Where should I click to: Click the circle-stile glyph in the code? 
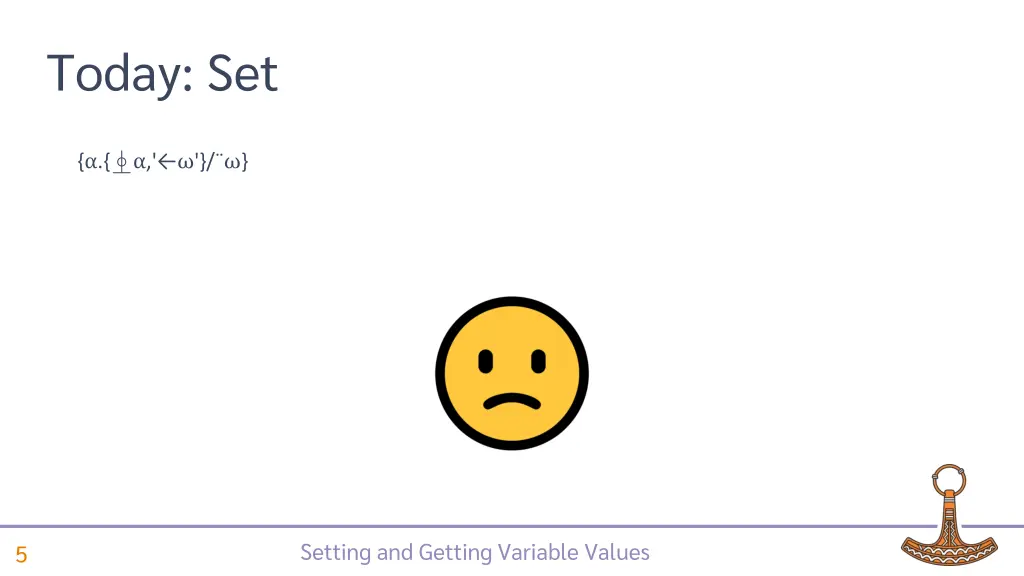coord(121,162)
